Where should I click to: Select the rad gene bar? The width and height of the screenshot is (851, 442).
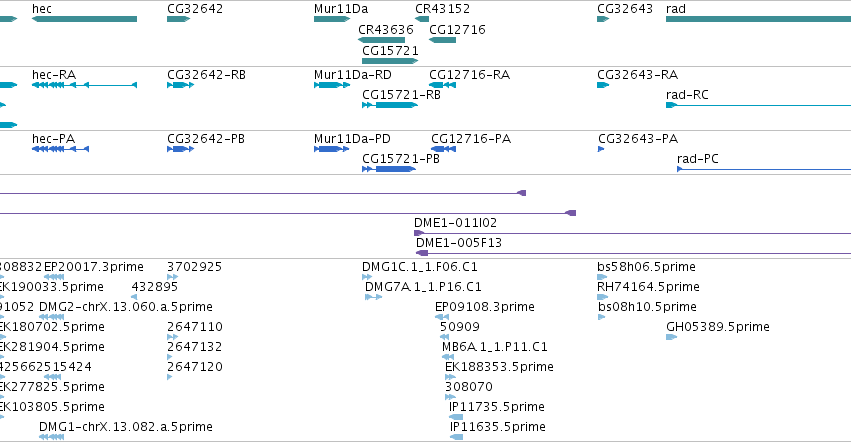click(758, 19)
